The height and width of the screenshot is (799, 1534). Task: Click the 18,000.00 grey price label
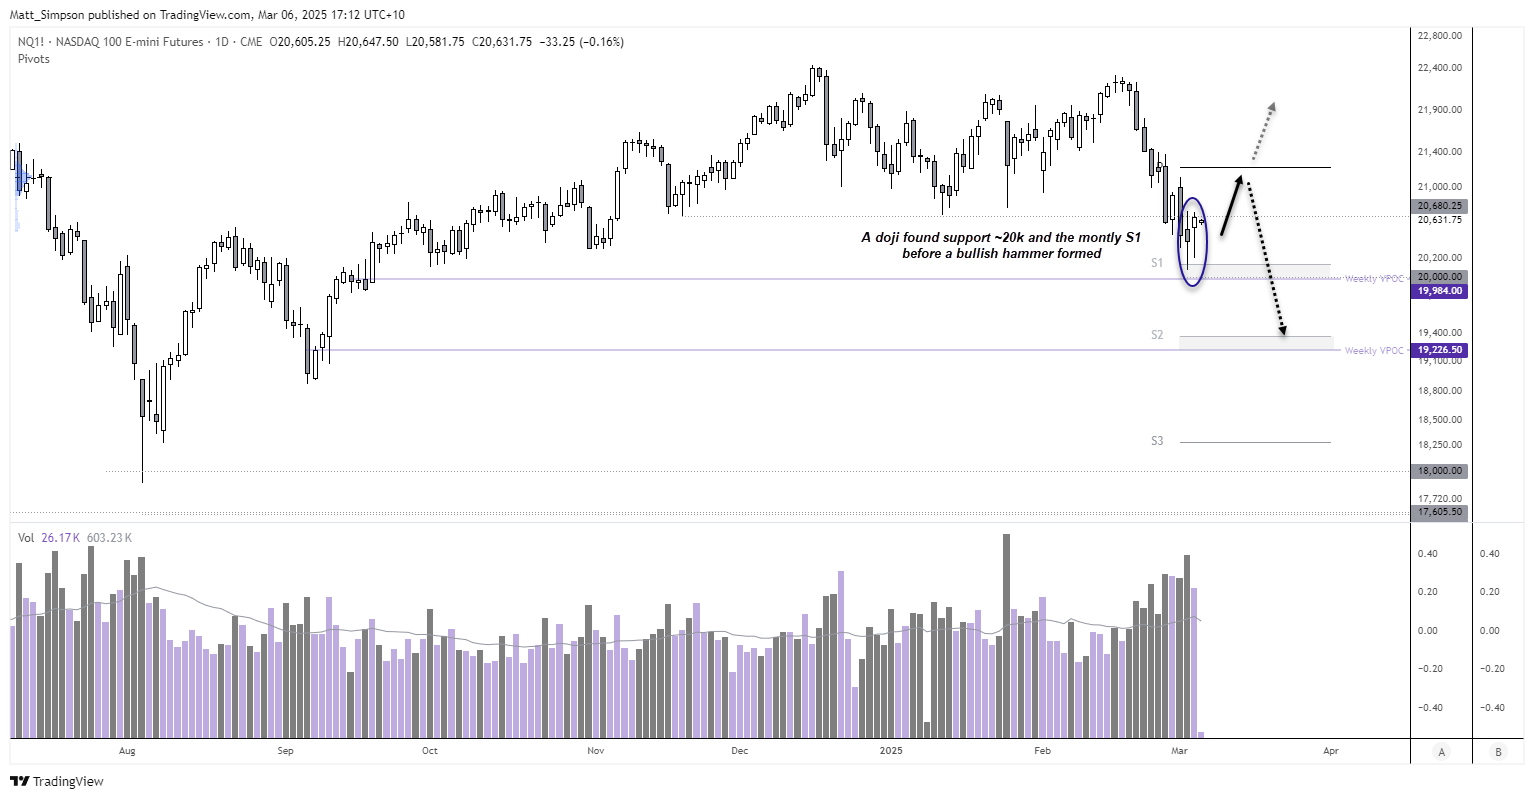pos(1440,471)
